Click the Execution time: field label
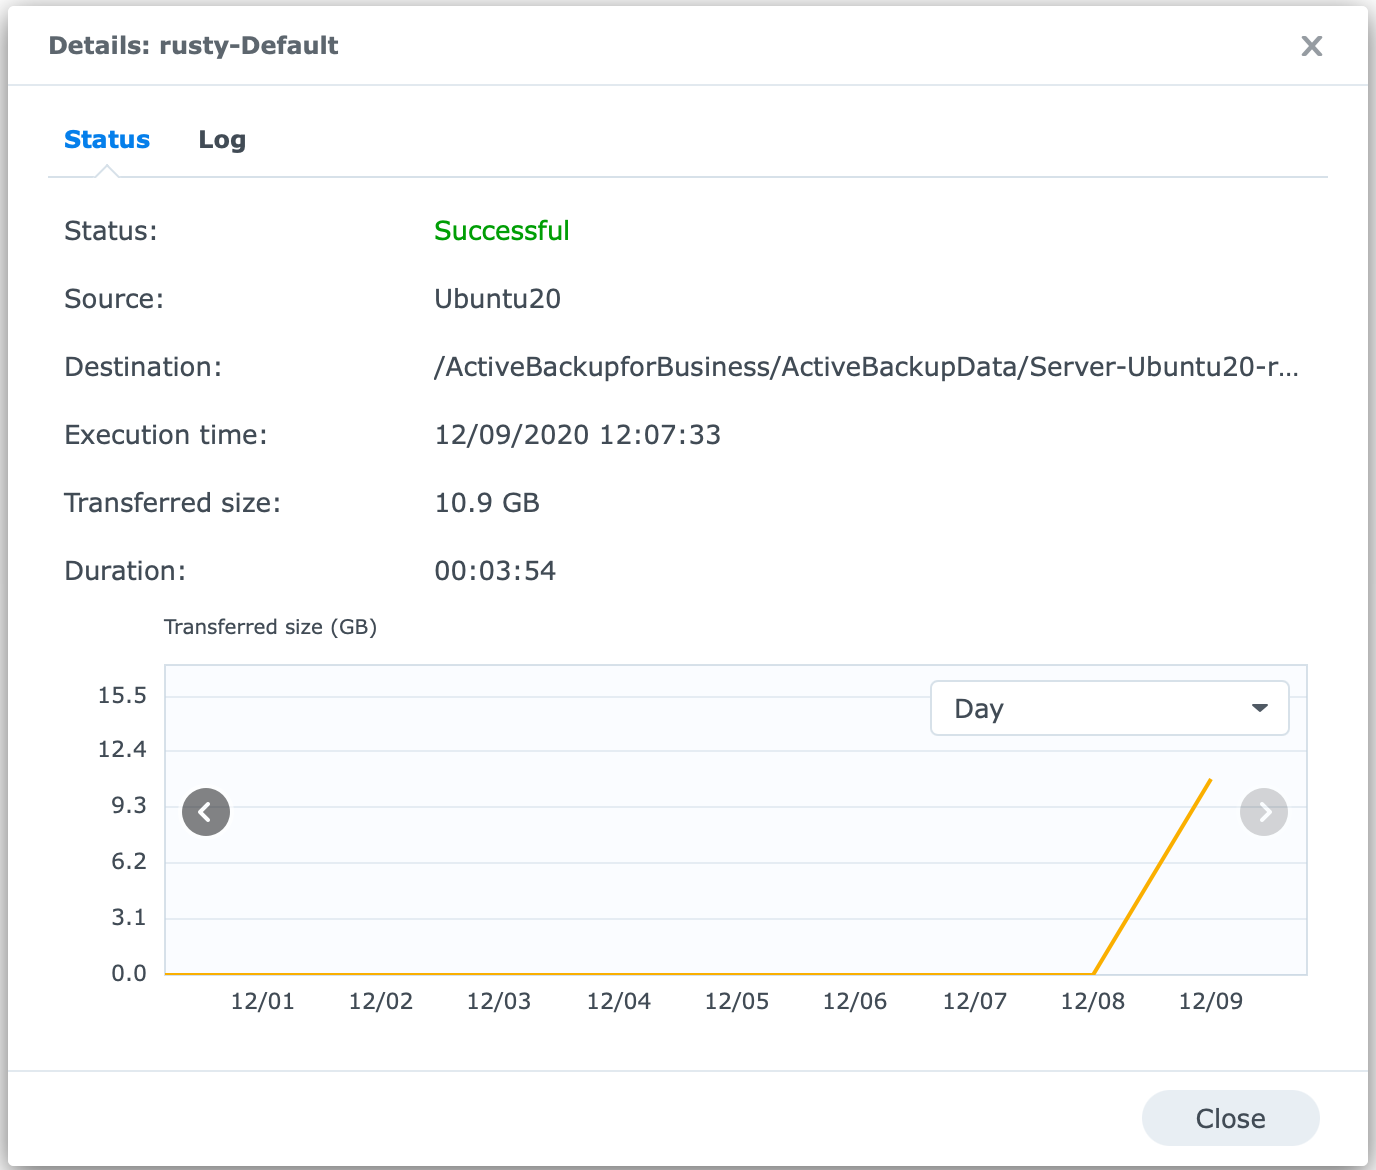The height and width of the screenshot is (1170, 1376). [x=166, y=435]
